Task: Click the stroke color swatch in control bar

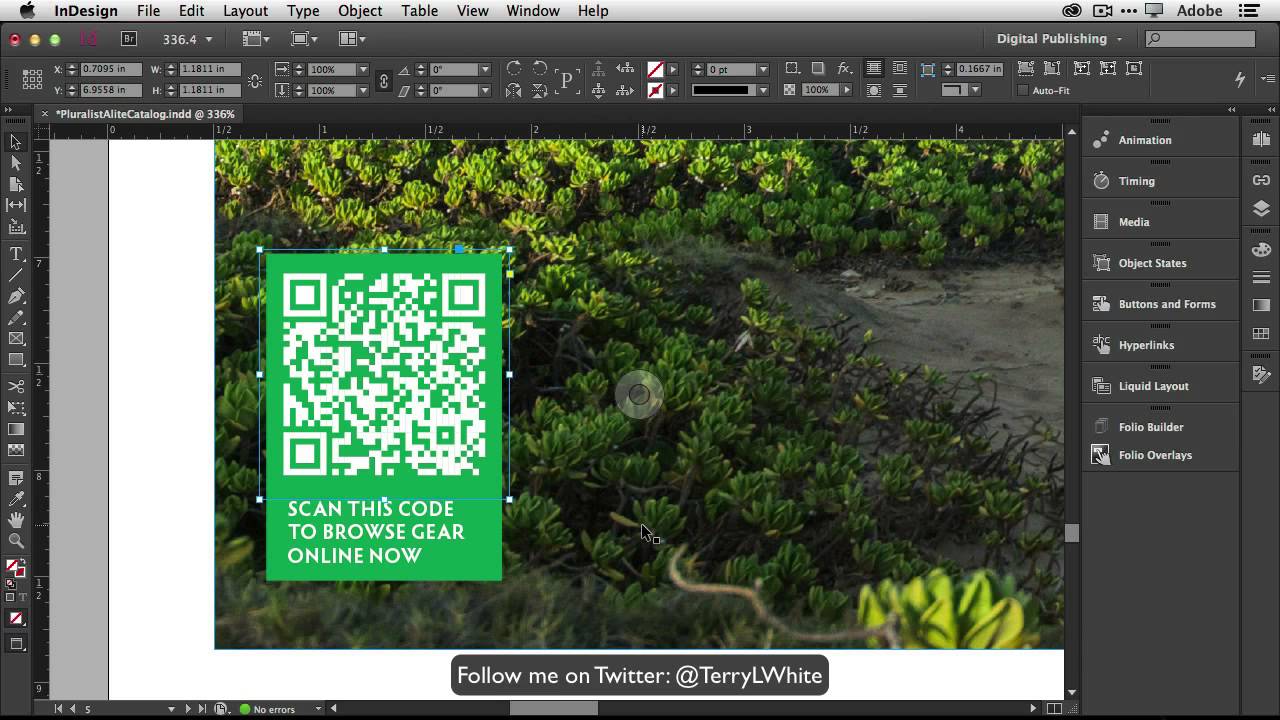Action: [x=655, y=90]
